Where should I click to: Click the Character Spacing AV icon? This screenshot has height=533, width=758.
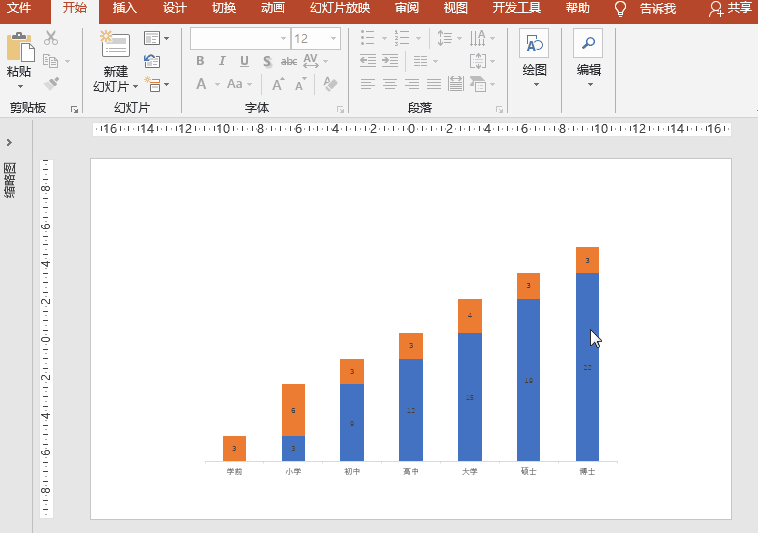[310, 61]
